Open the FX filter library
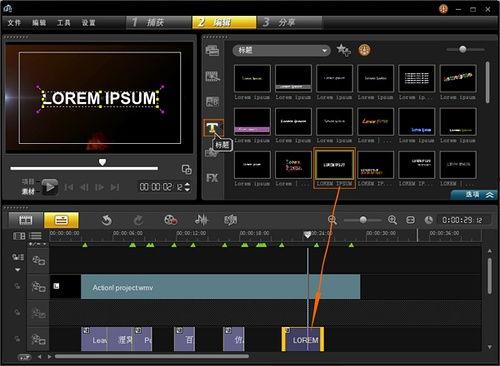The height and width of the screenshot is (366, 500). (x=212, y=178)
